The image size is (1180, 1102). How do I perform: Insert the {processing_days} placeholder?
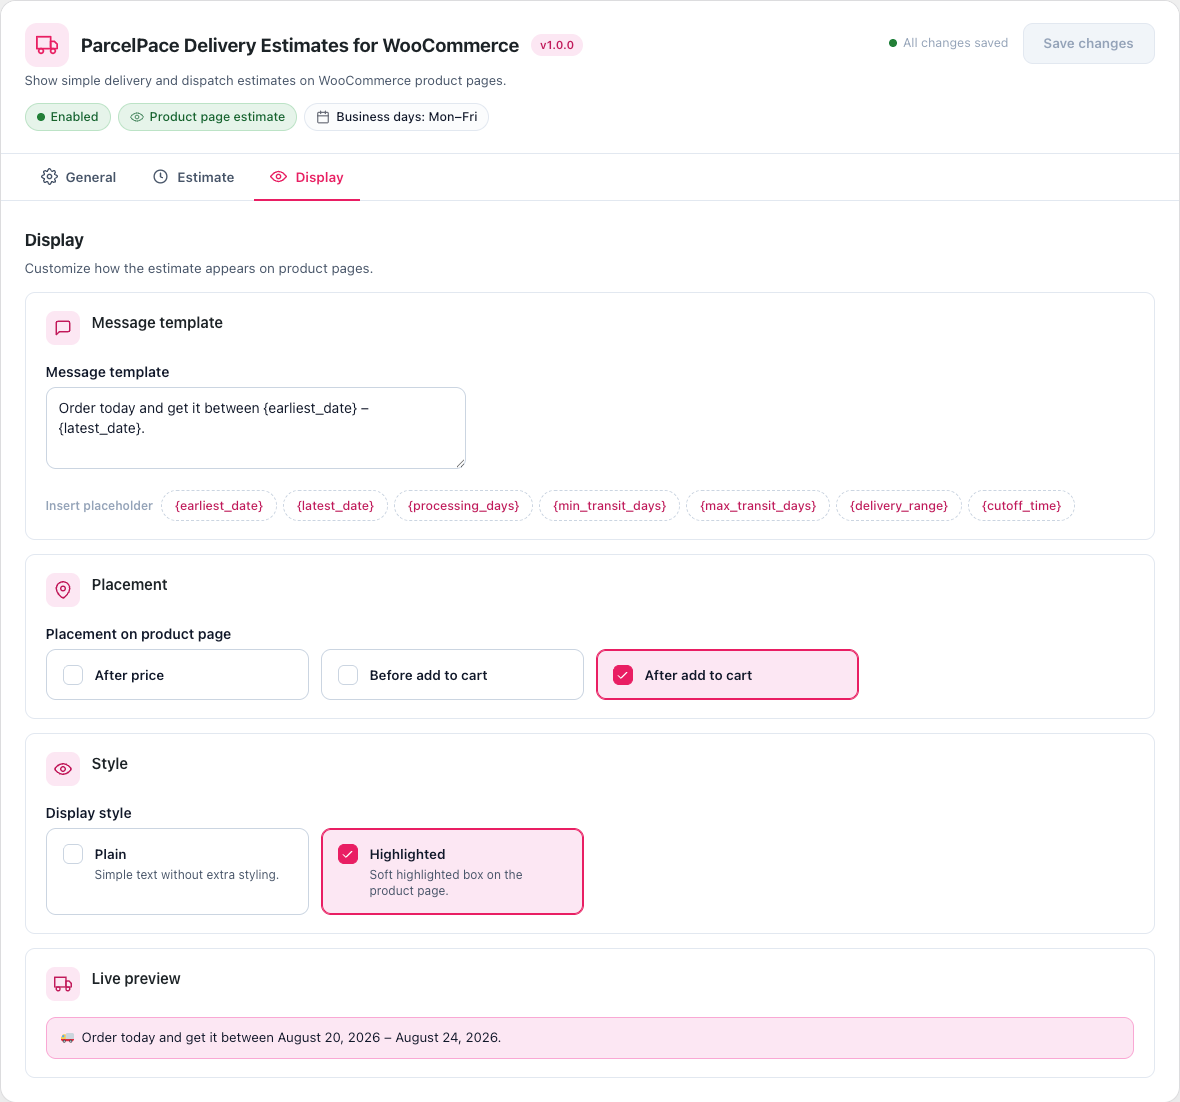tap(464, 506)
